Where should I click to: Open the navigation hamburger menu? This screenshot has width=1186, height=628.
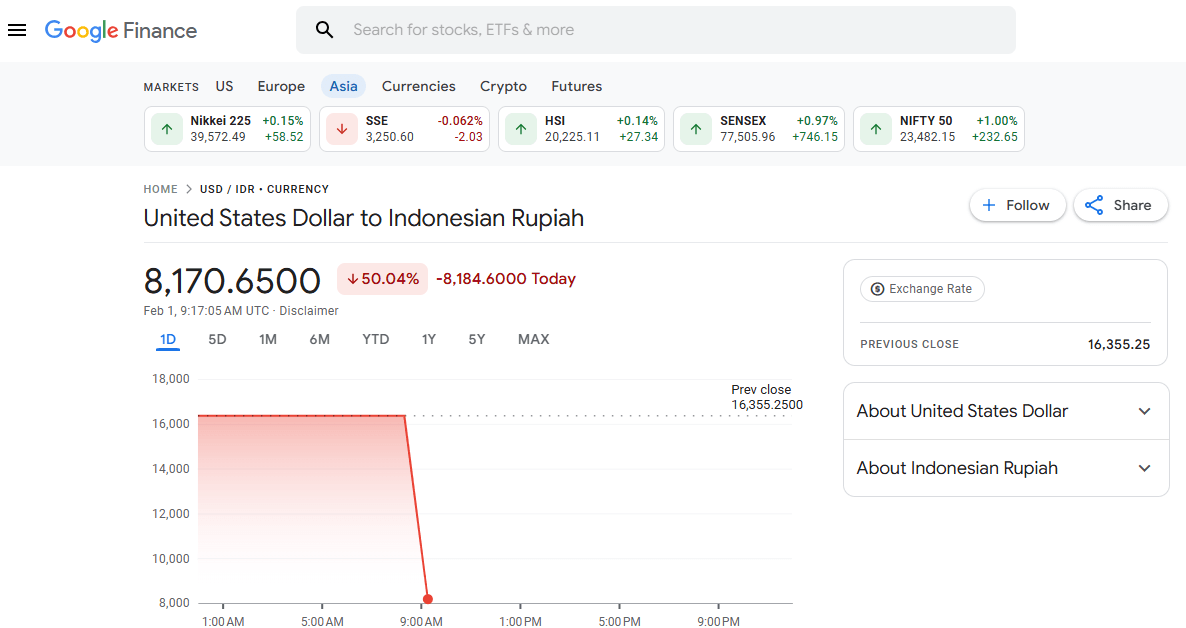coord(17,29)
